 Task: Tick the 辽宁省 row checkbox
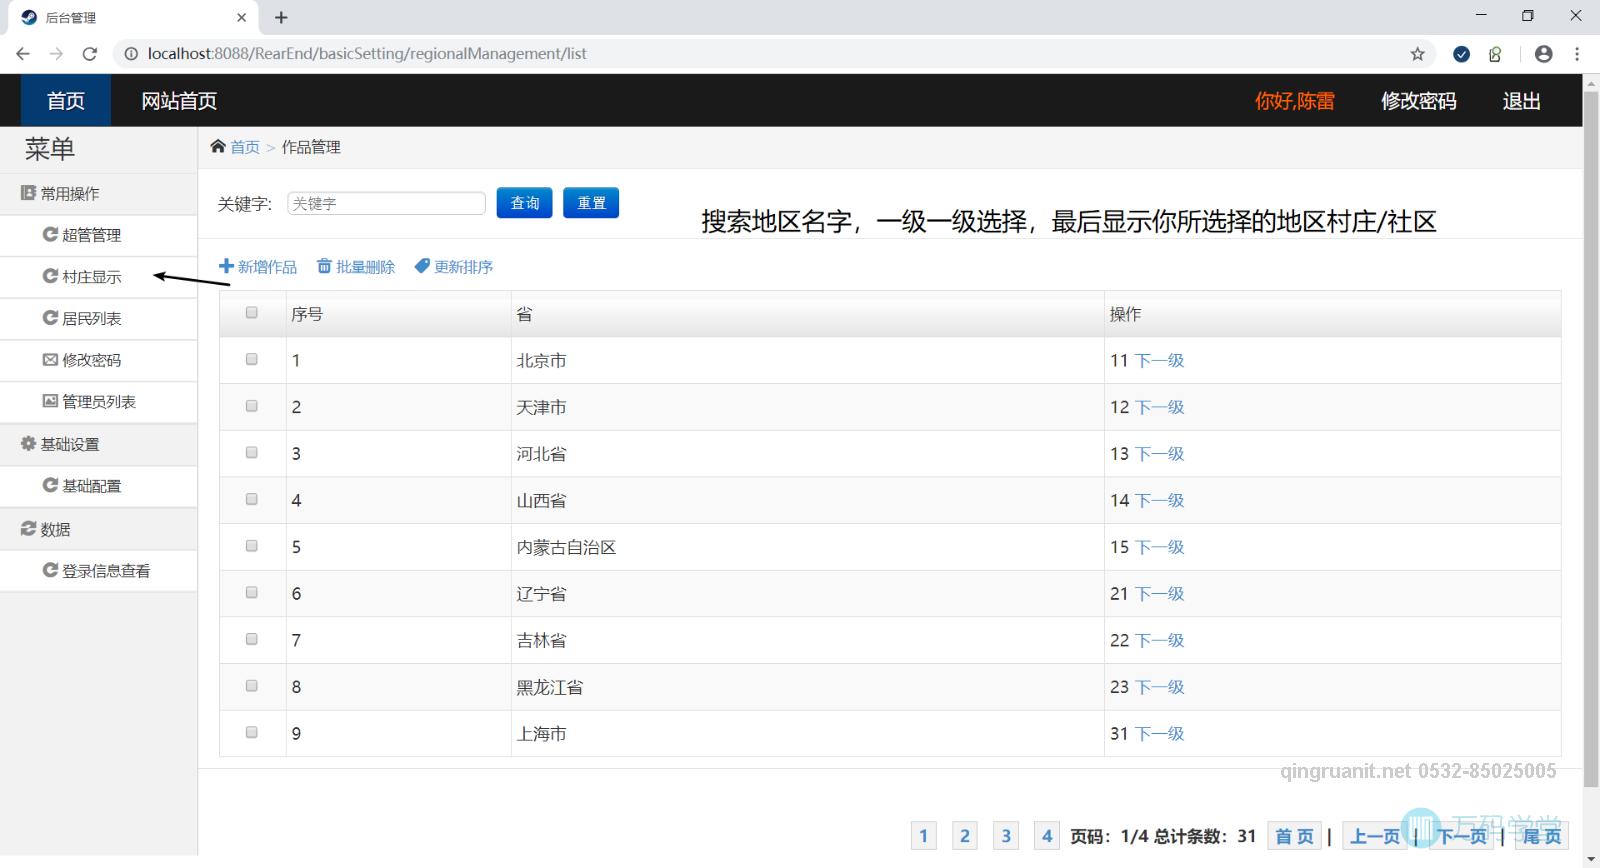pos(252,592)
